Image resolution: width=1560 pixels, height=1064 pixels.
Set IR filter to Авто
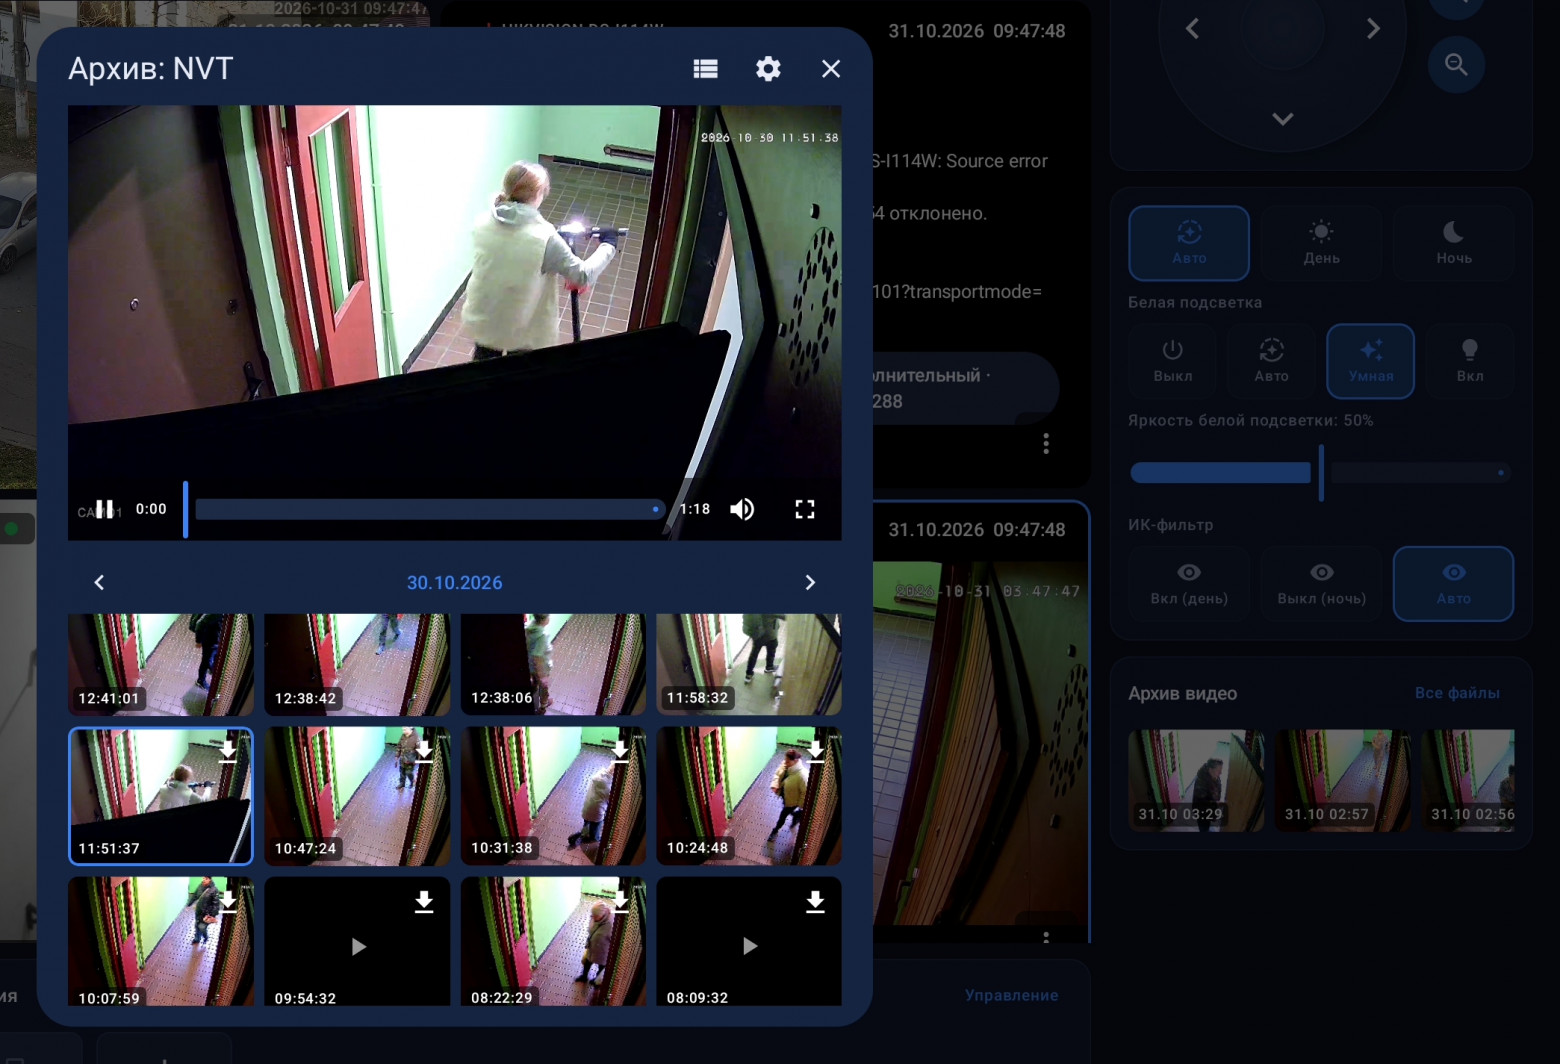(1454, 584)
